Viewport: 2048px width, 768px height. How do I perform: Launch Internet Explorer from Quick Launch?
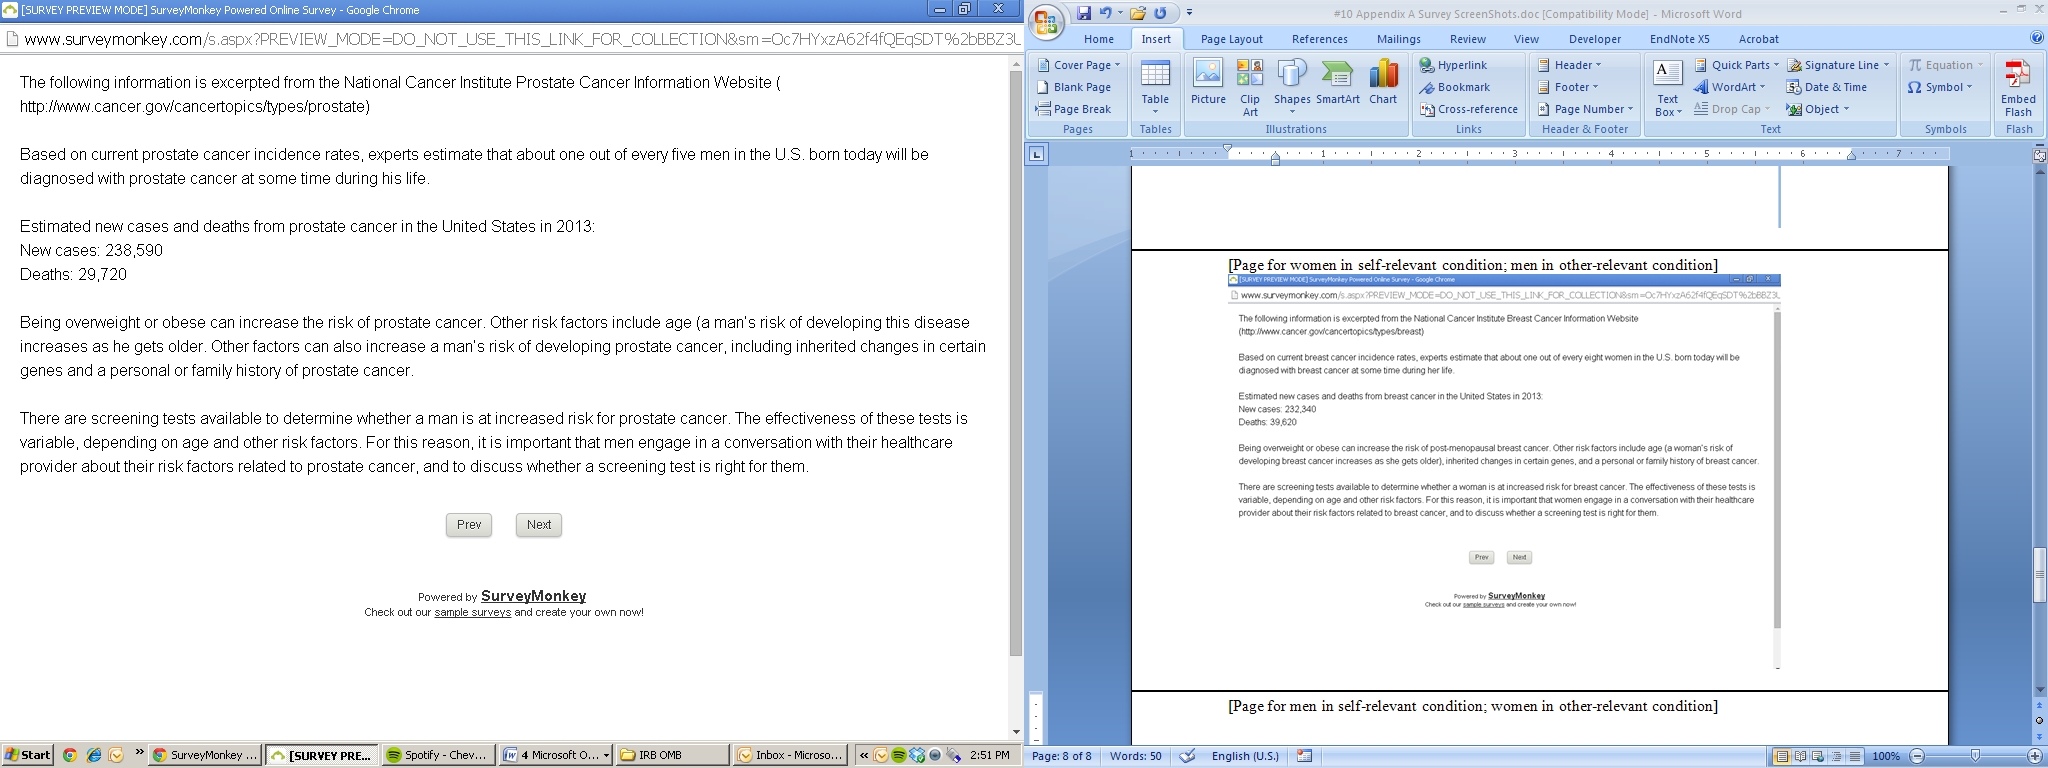(x=93, y=755)
